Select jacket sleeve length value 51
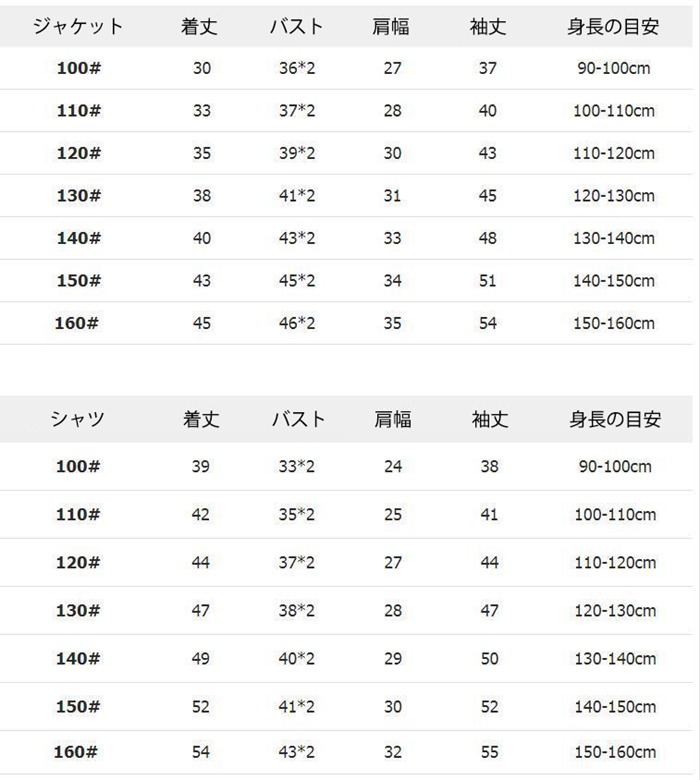The width and height of the screenshot is (700, 780). tap(488, 281)
